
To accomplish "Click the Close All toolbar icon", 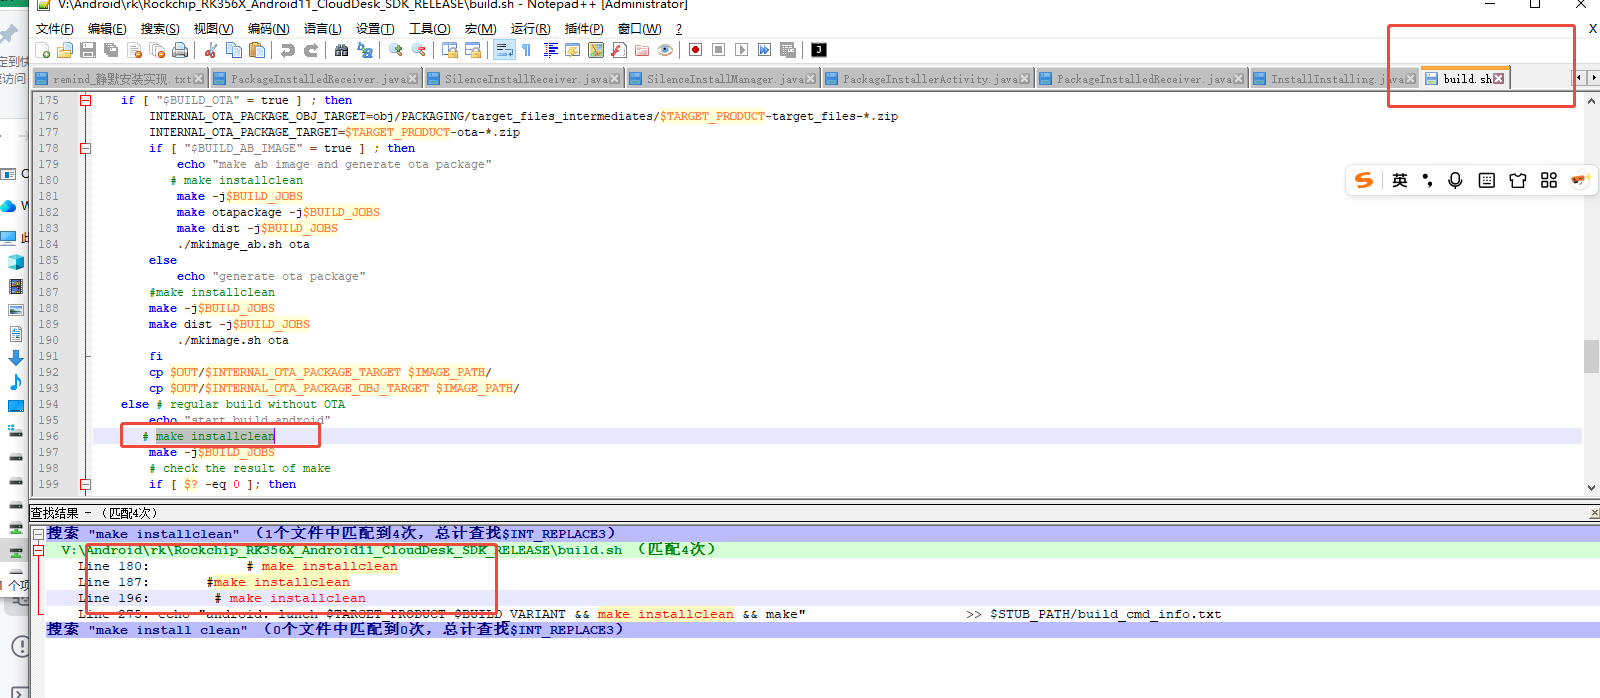I will point(157,50).
